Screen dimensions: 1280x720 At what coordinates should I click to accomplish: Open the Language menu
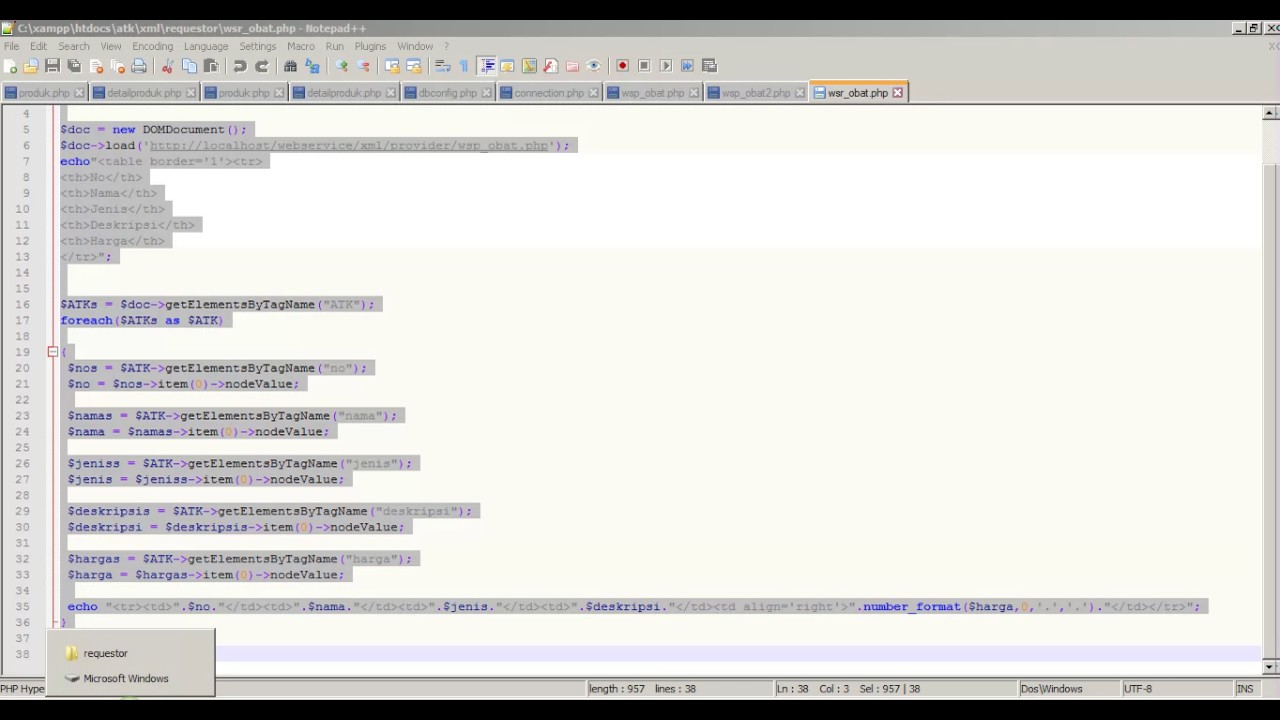(206, 46)
